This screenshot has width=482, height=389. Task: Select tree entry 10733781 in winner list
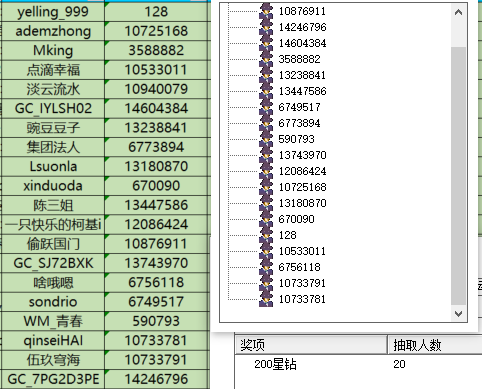click(x=302, y=299)
